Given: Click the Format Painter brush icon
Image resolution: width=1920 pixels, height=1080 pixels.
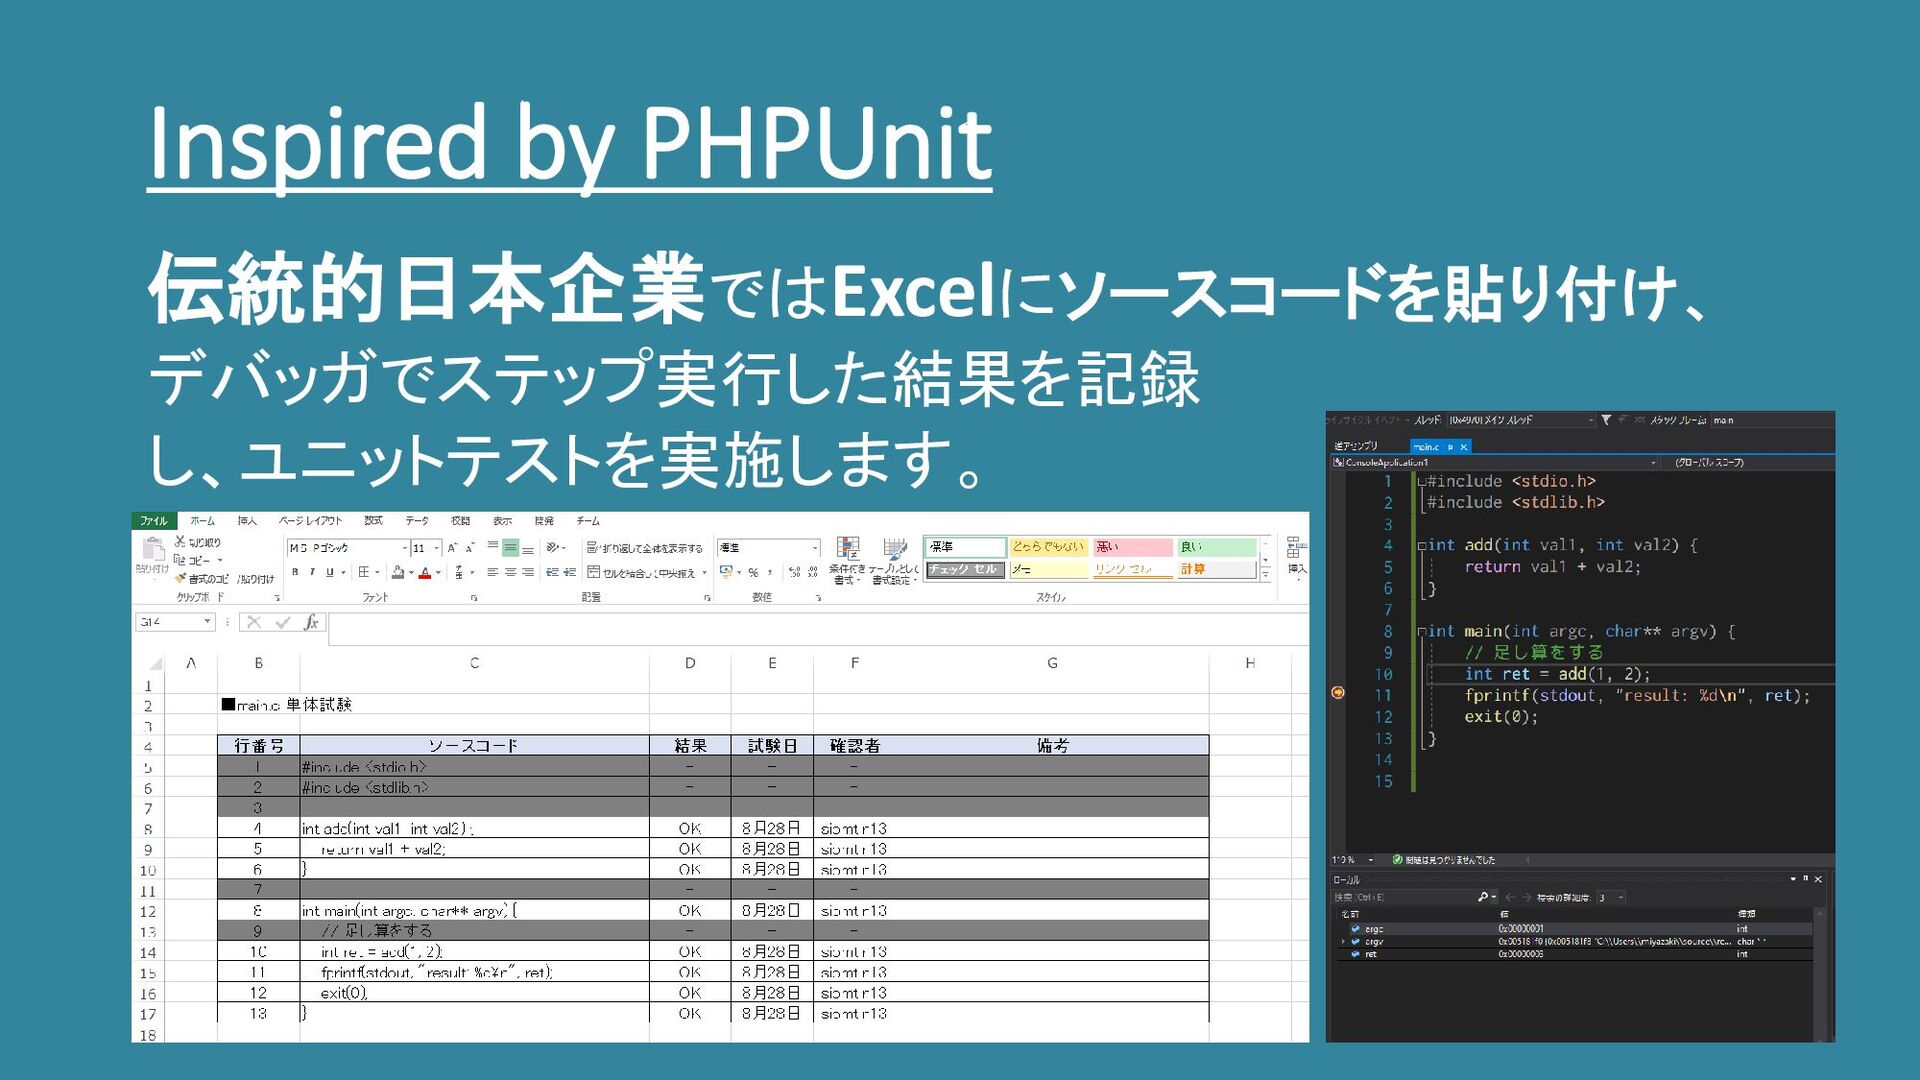Looking at the screenshot, I should [x=180, y=579].
